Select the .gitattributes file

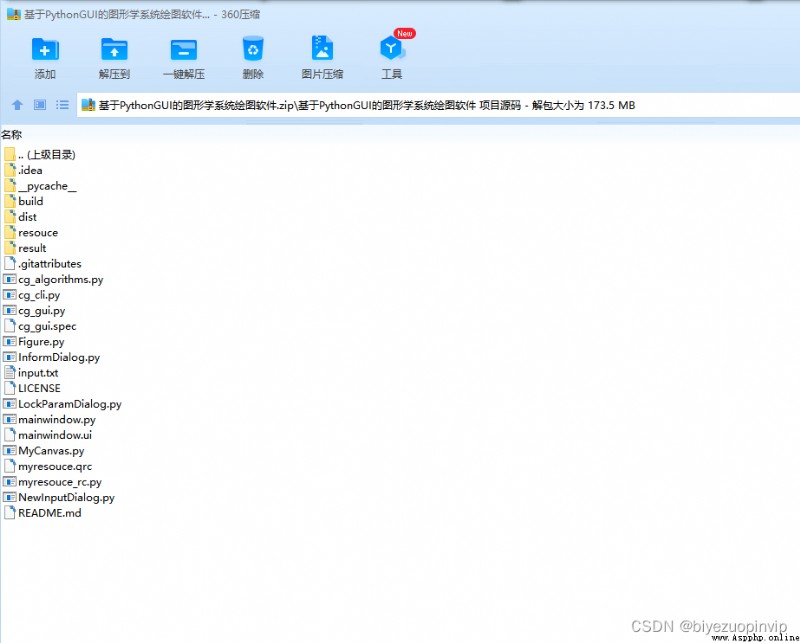[42, 264]
